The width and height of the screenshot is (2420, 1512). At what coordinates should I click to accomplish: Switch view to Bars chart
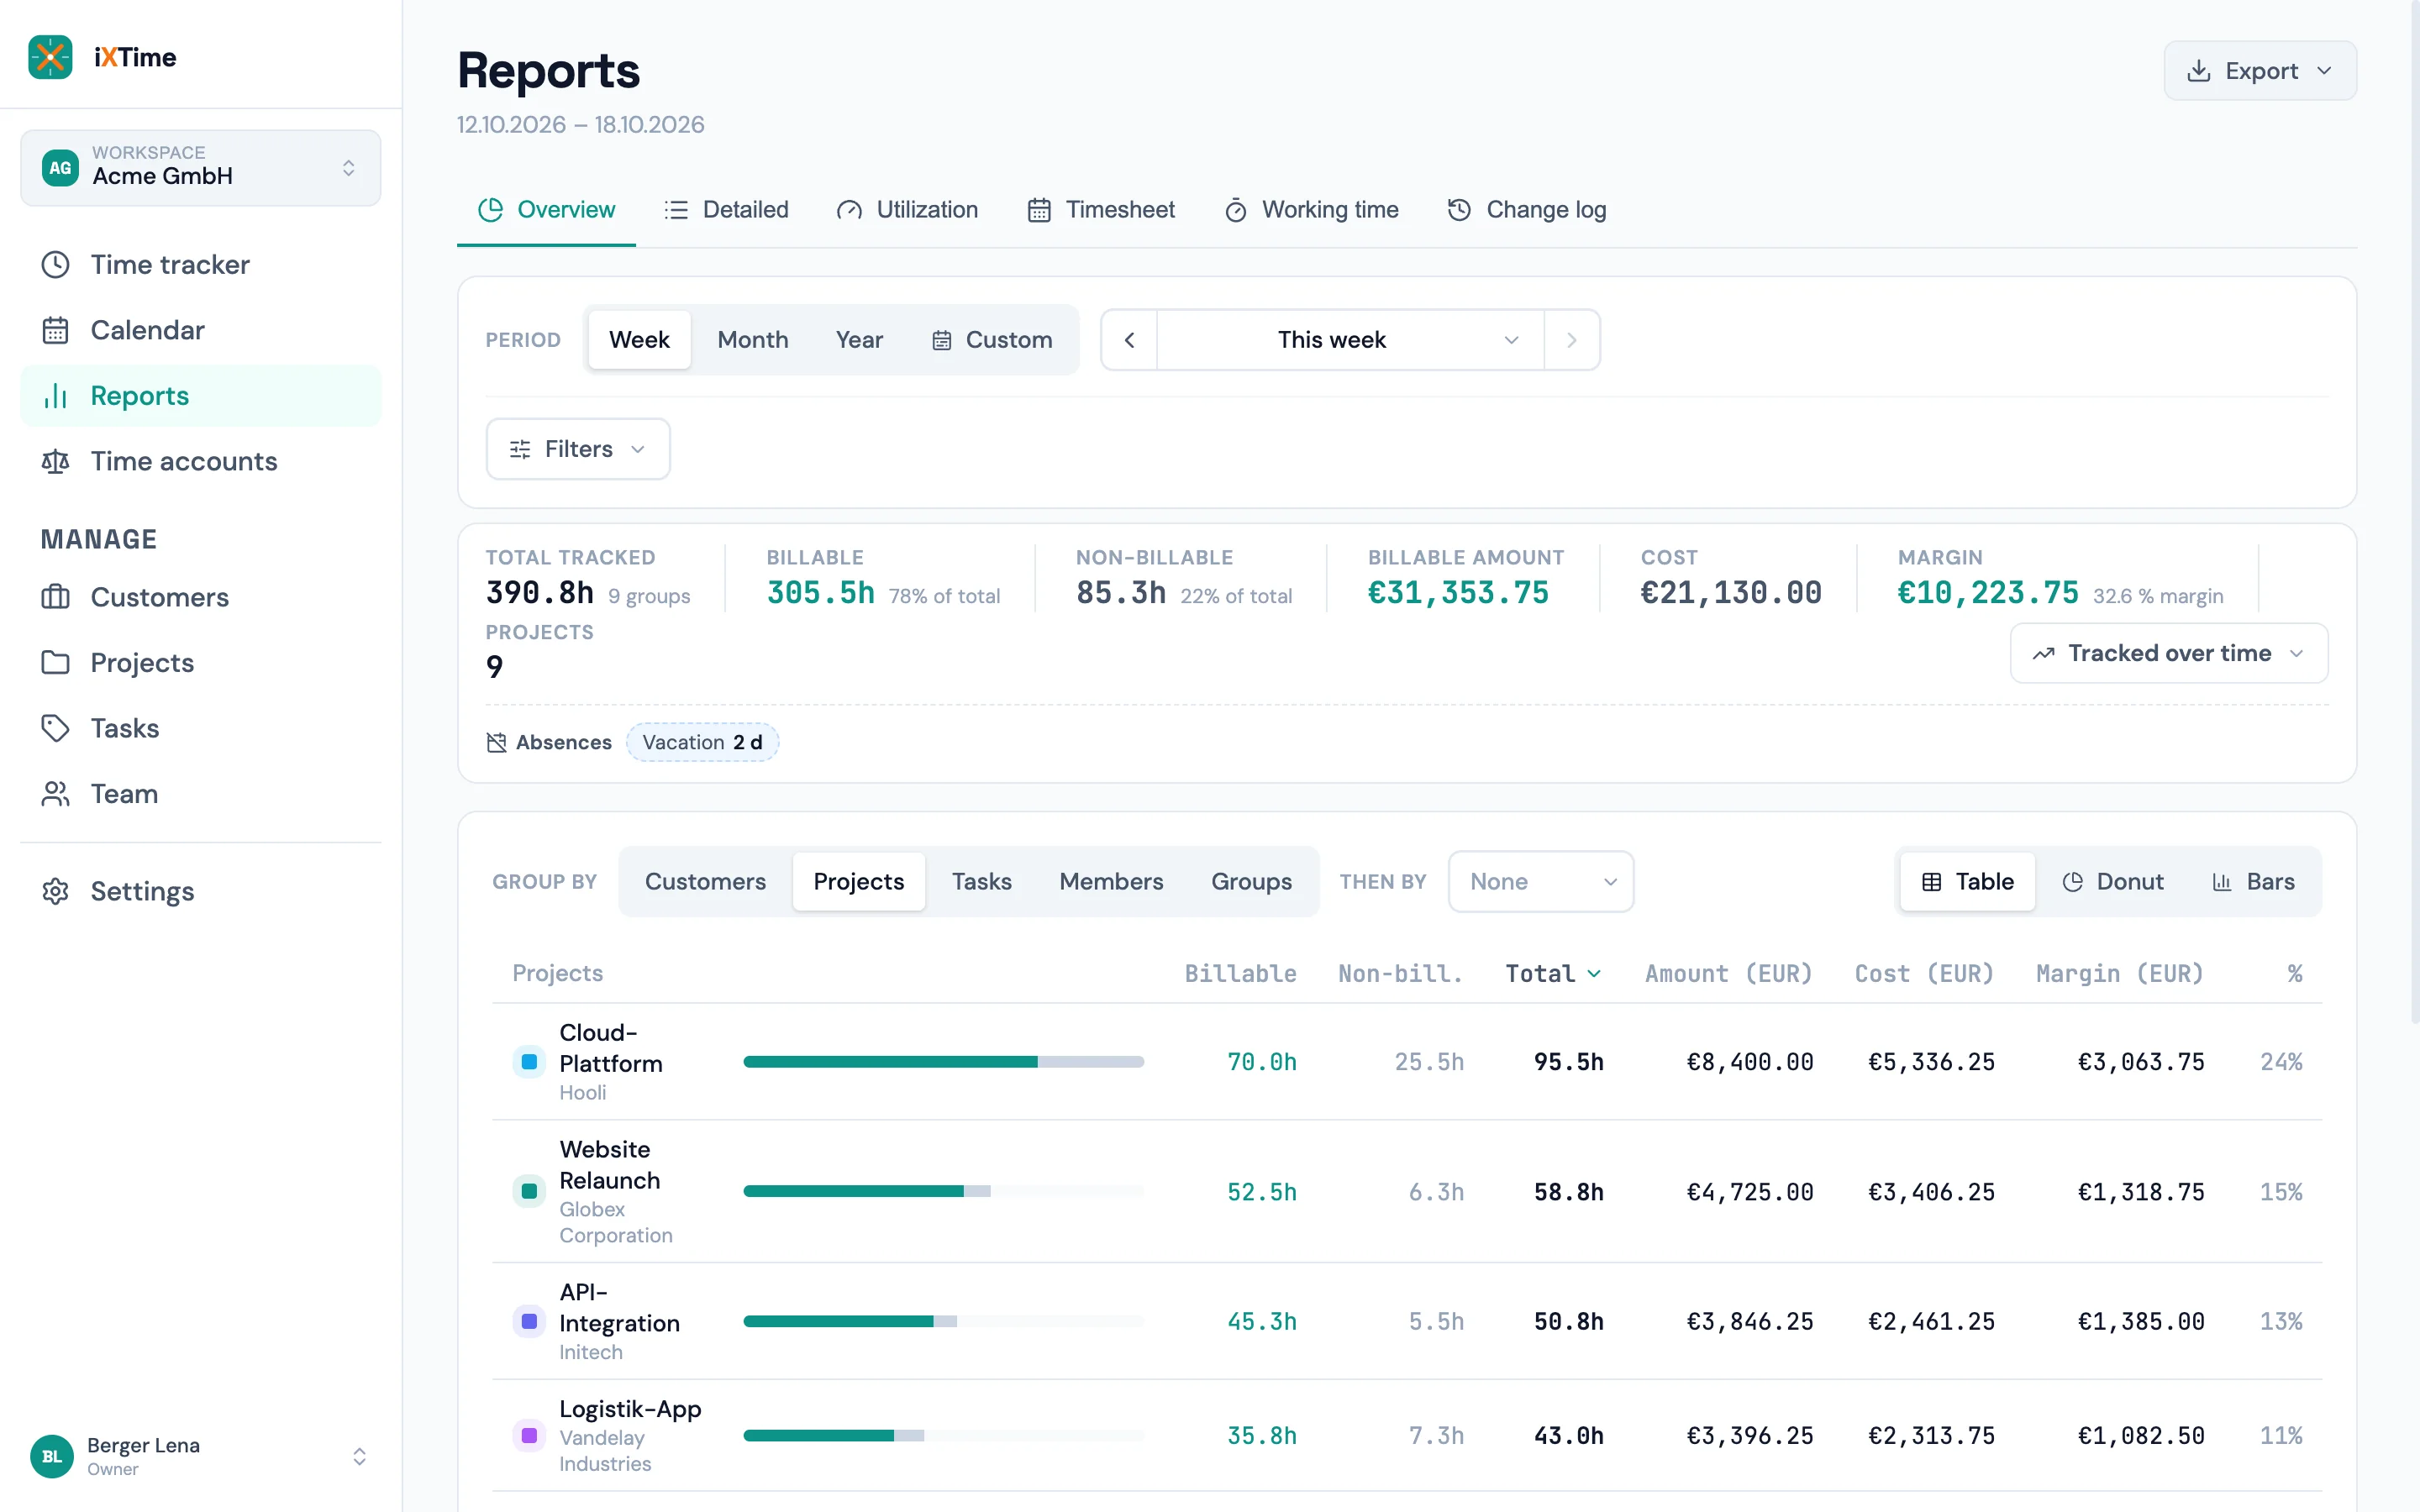[x=2253, y=881]
